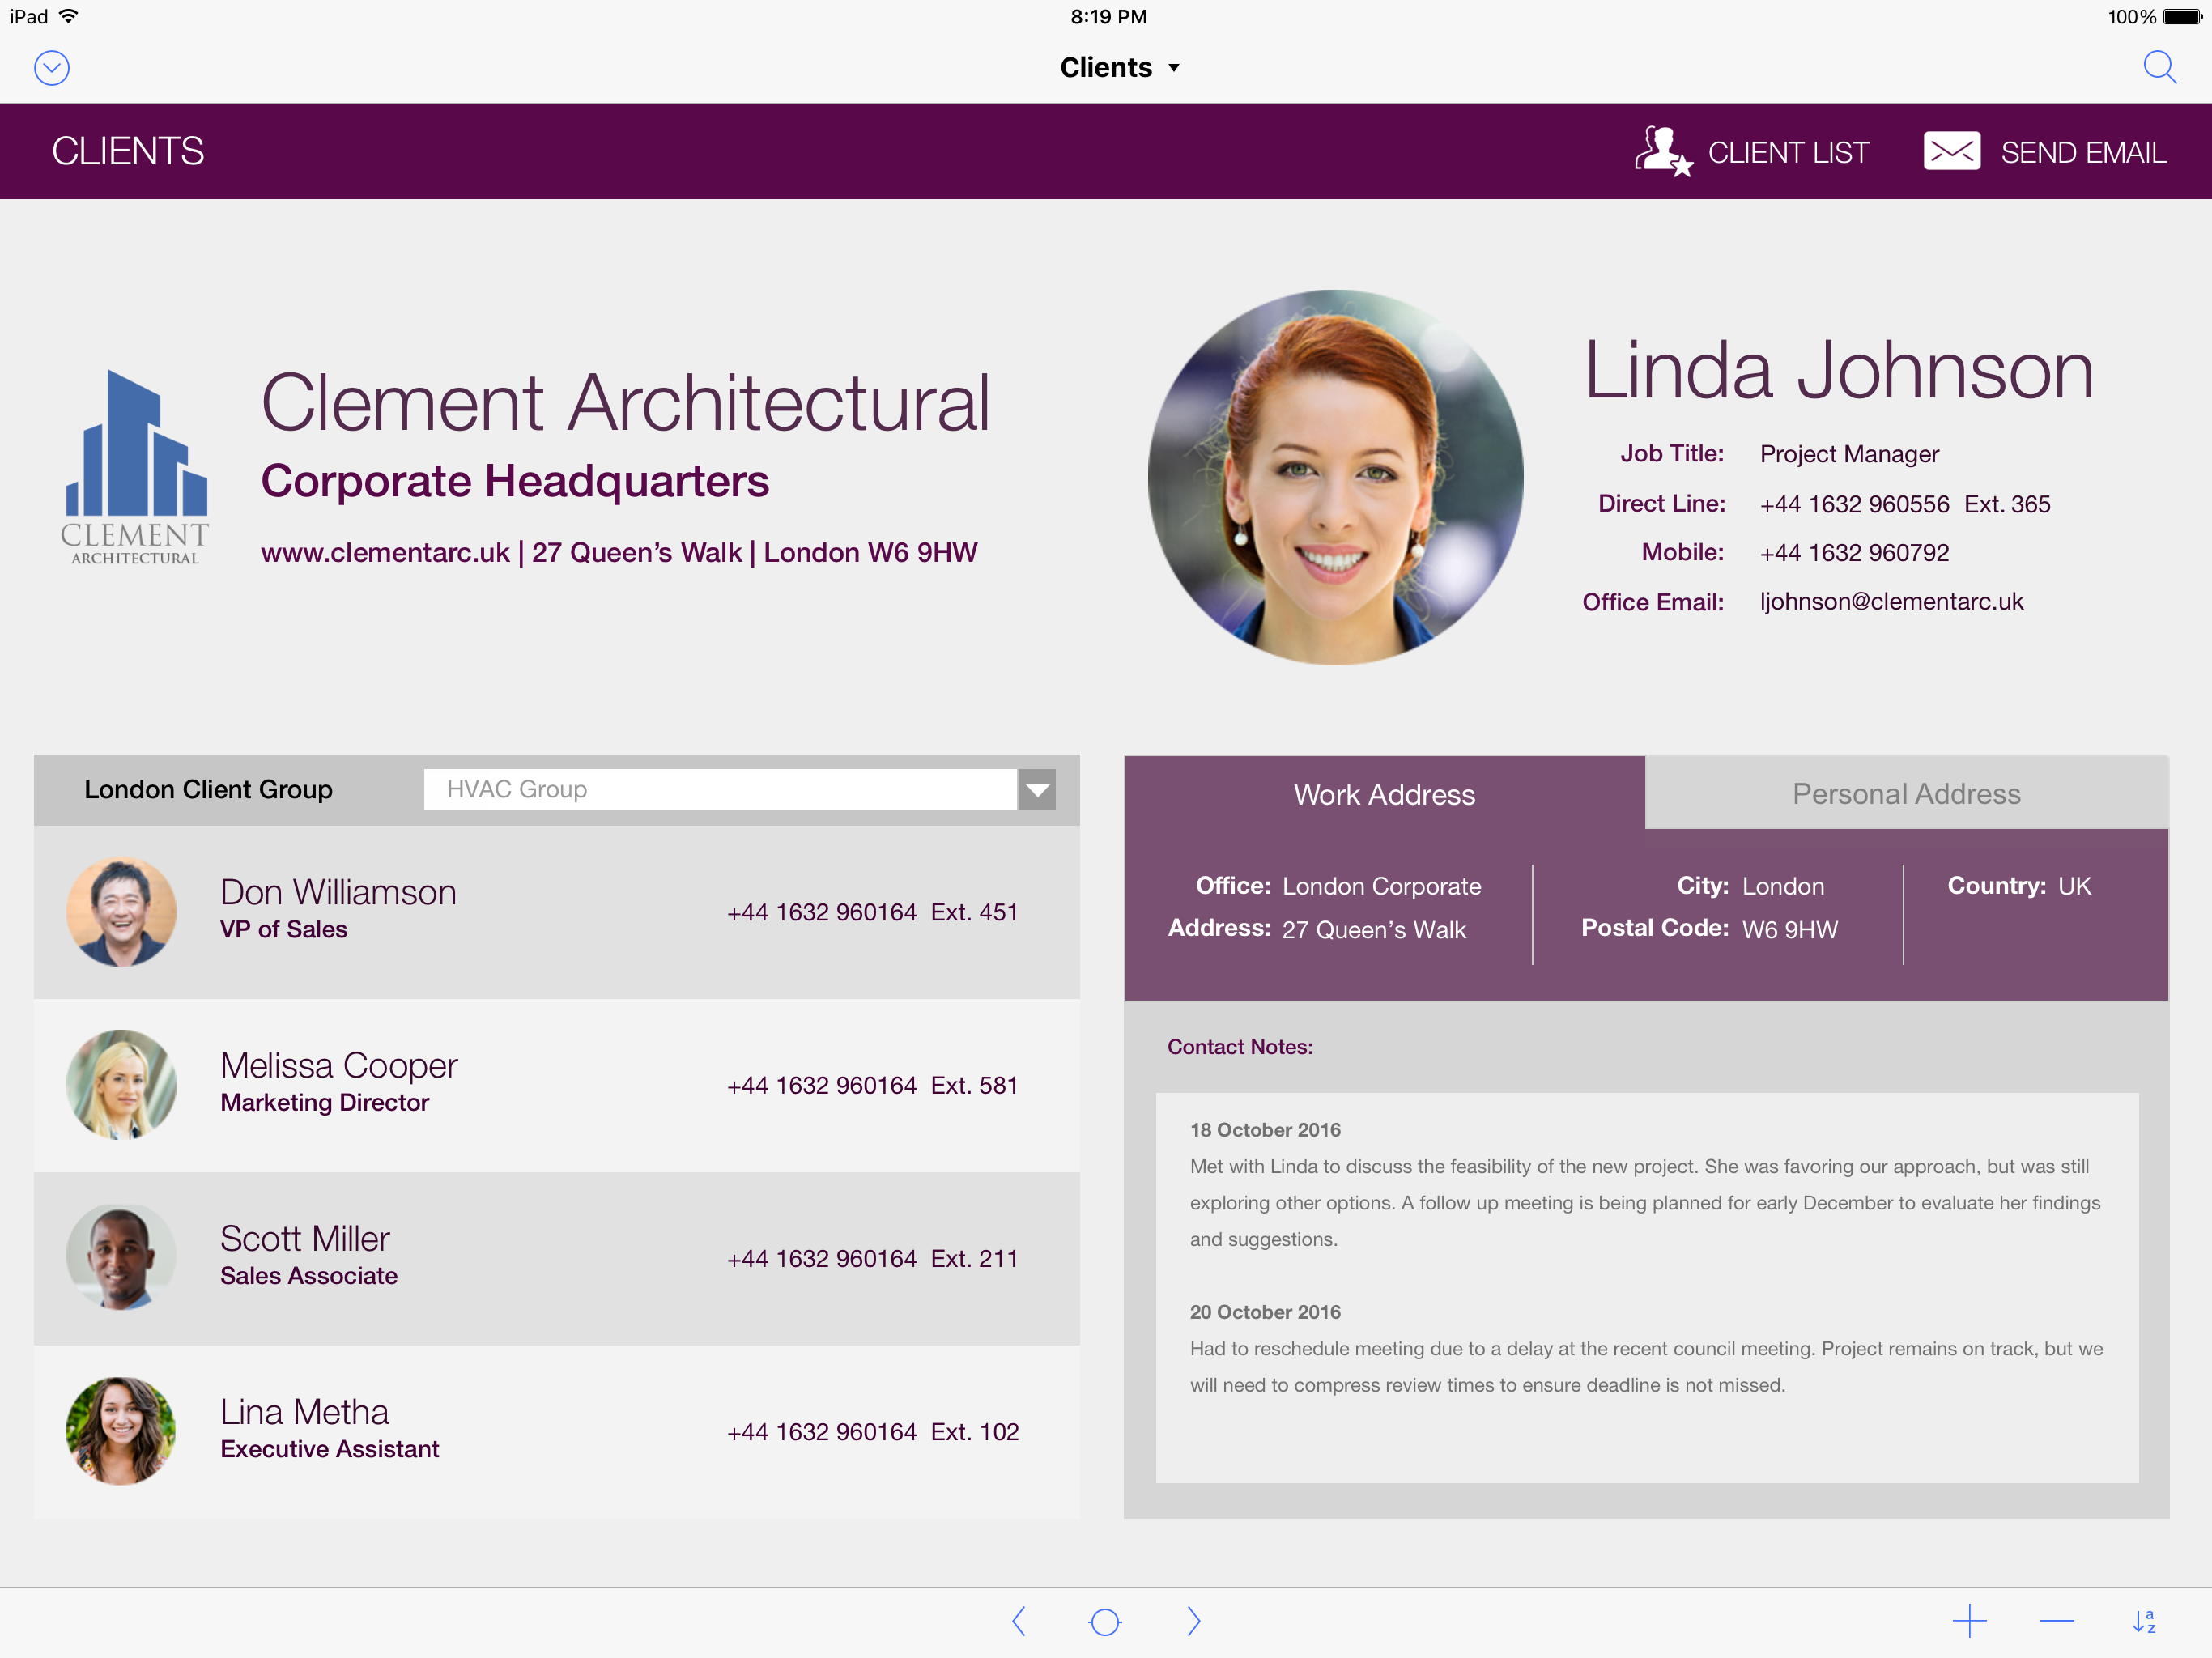This screenshot has height=1658, width=2212.
Task: Click ljohnson@clementarc.uk email address
Action: coord(1891,602)
